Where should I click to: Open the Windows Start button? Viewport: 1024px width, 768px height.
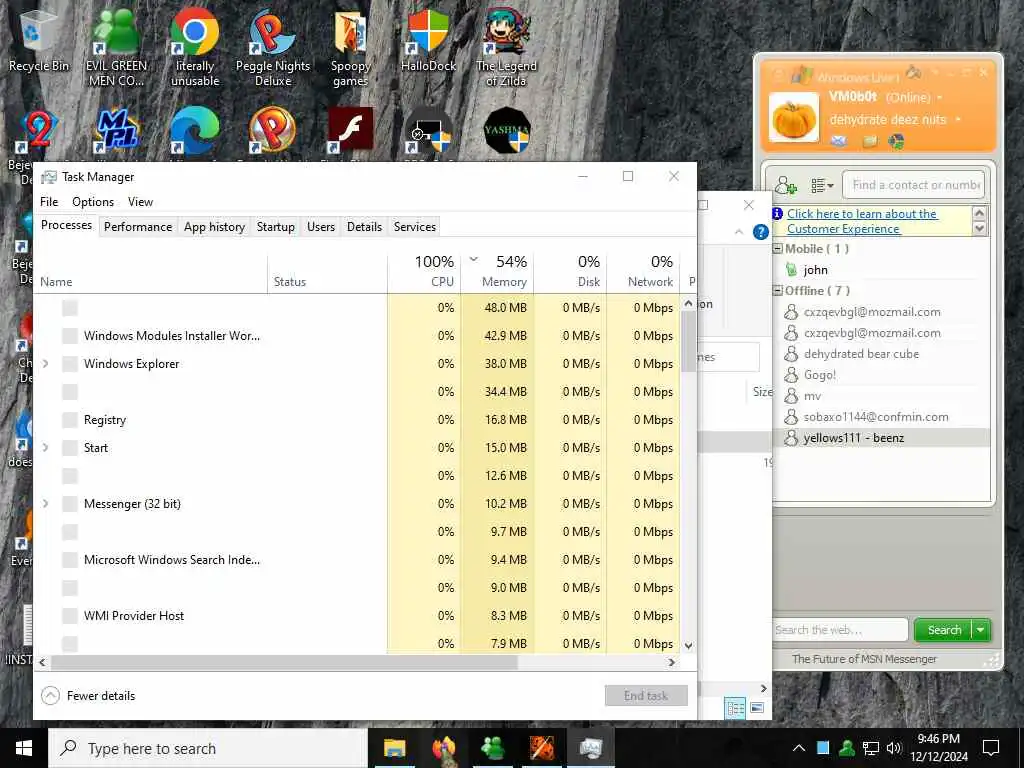pyautogui.click(x=24, y=748)
